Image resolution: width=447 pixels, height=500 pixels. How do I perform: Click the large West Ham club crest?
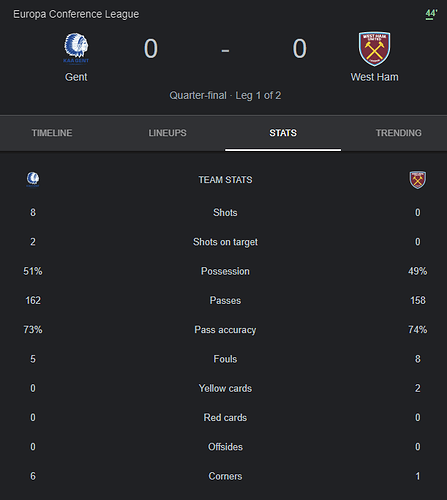[x=374, y=49]
